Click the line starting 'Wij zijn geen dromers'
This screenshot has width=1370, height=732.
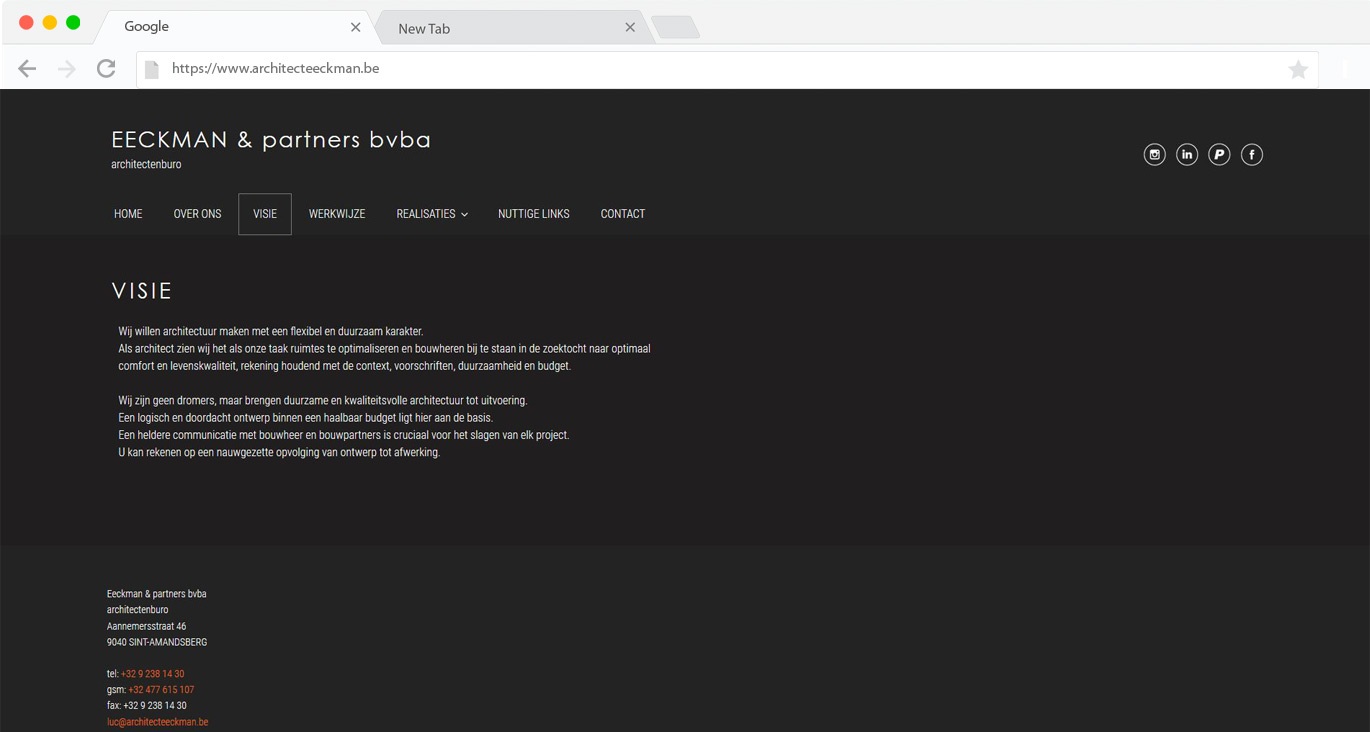(x=323, y=401)
